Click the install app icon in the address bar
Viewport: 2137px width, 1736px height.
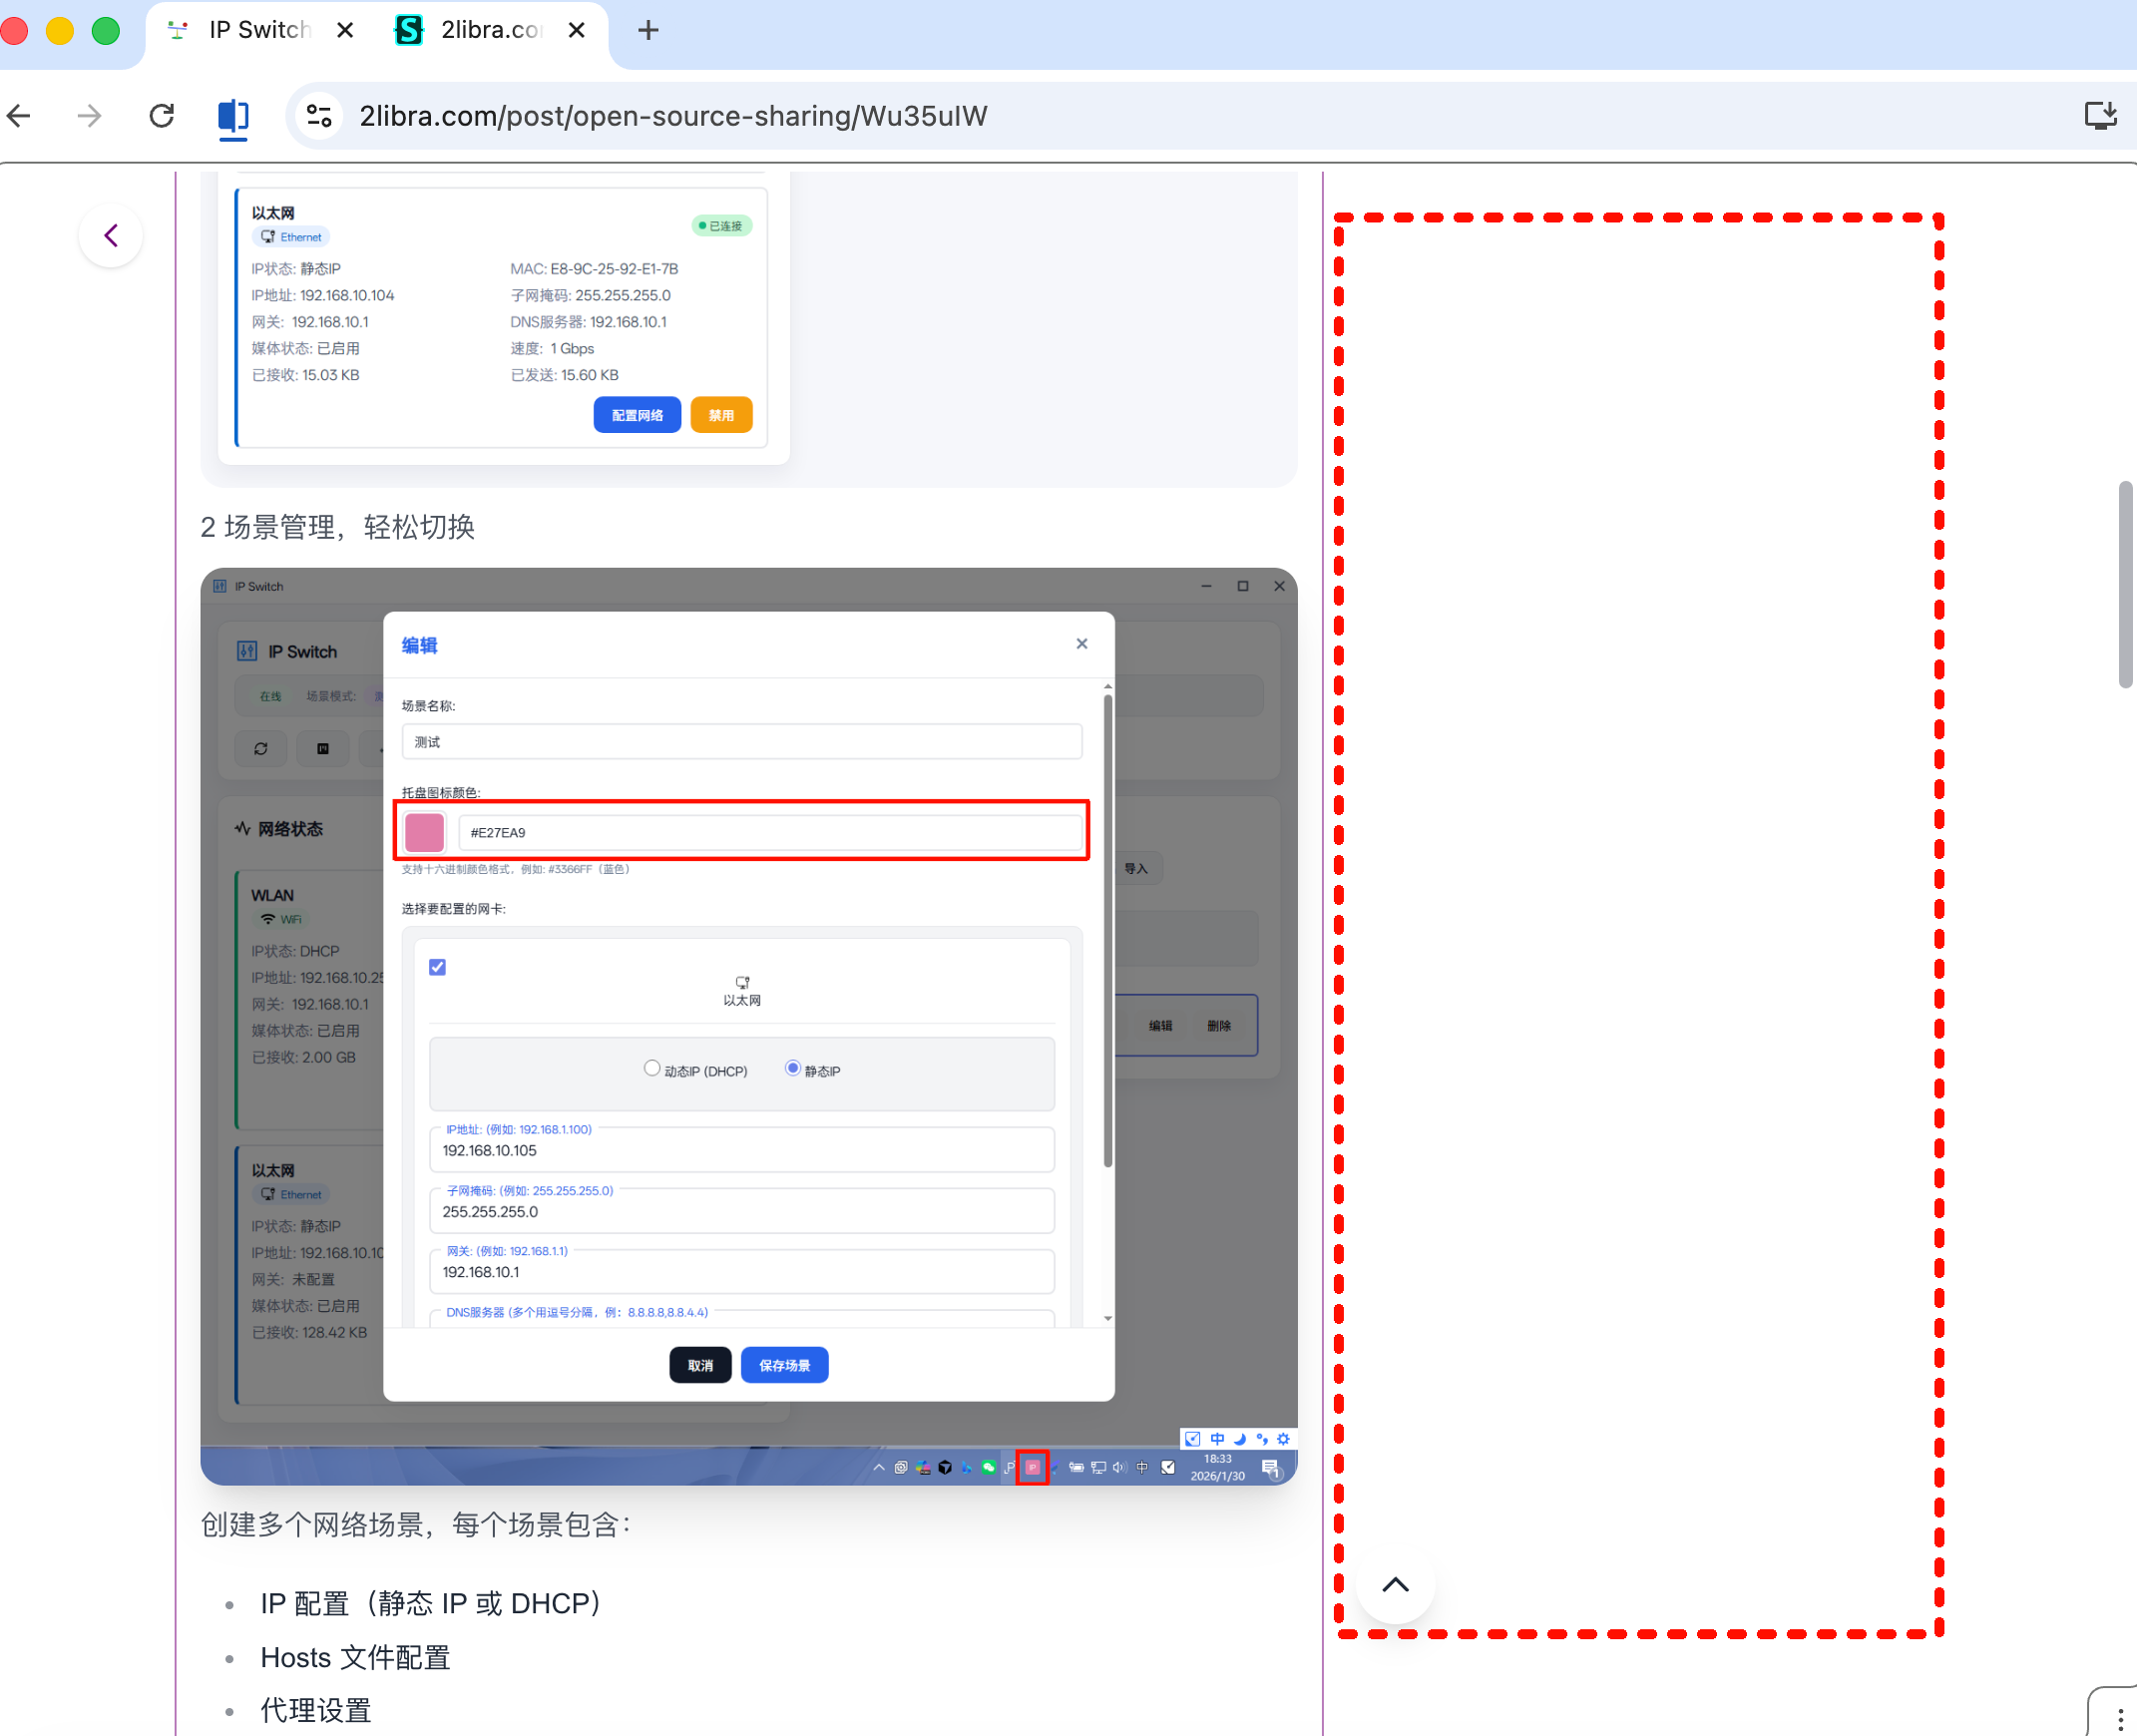[2099, 116]
